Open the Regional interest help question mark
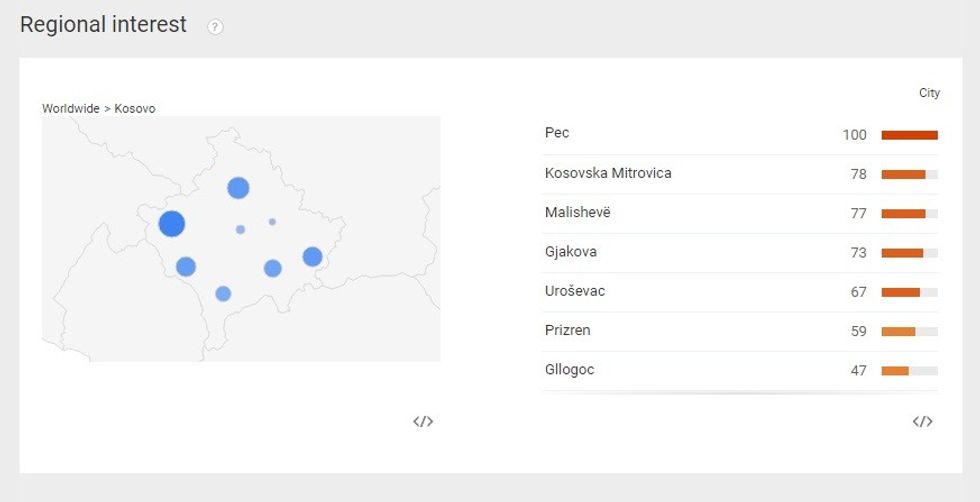 [x=215, y=27]
